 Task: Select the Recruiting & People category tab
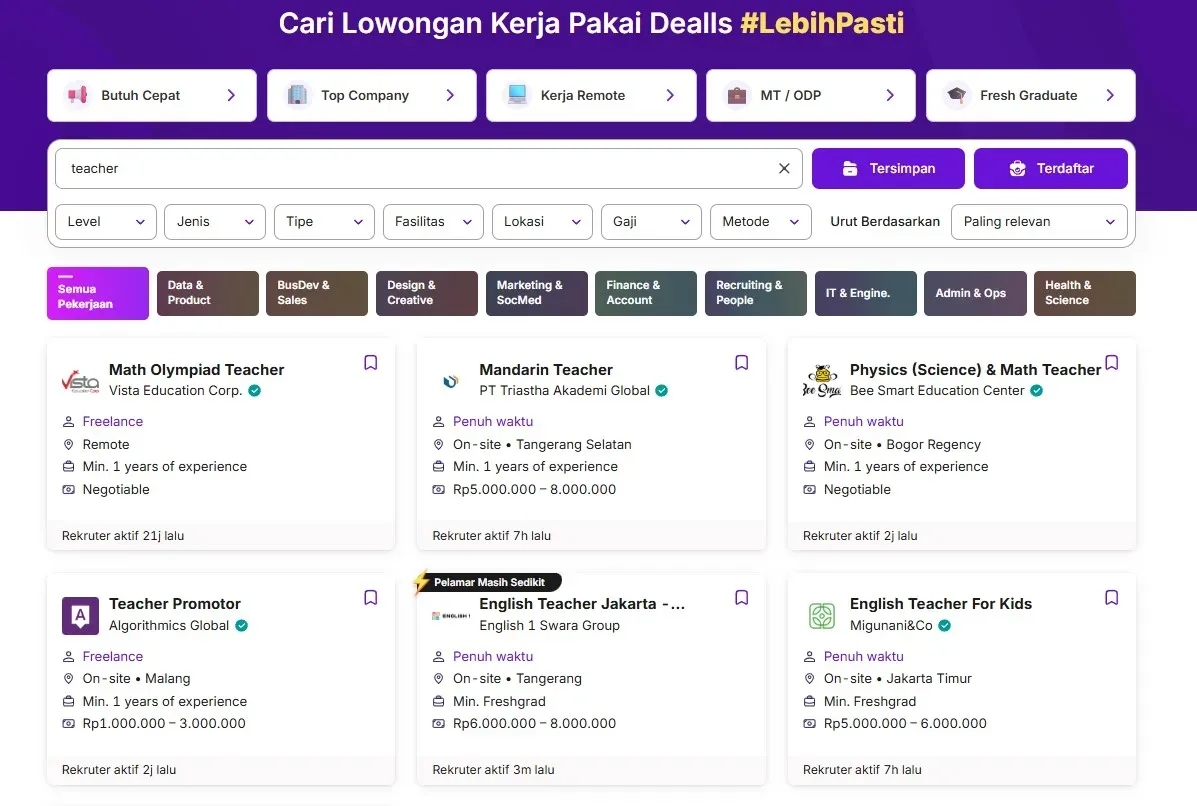pyautogui.click(x=756, y=294)
